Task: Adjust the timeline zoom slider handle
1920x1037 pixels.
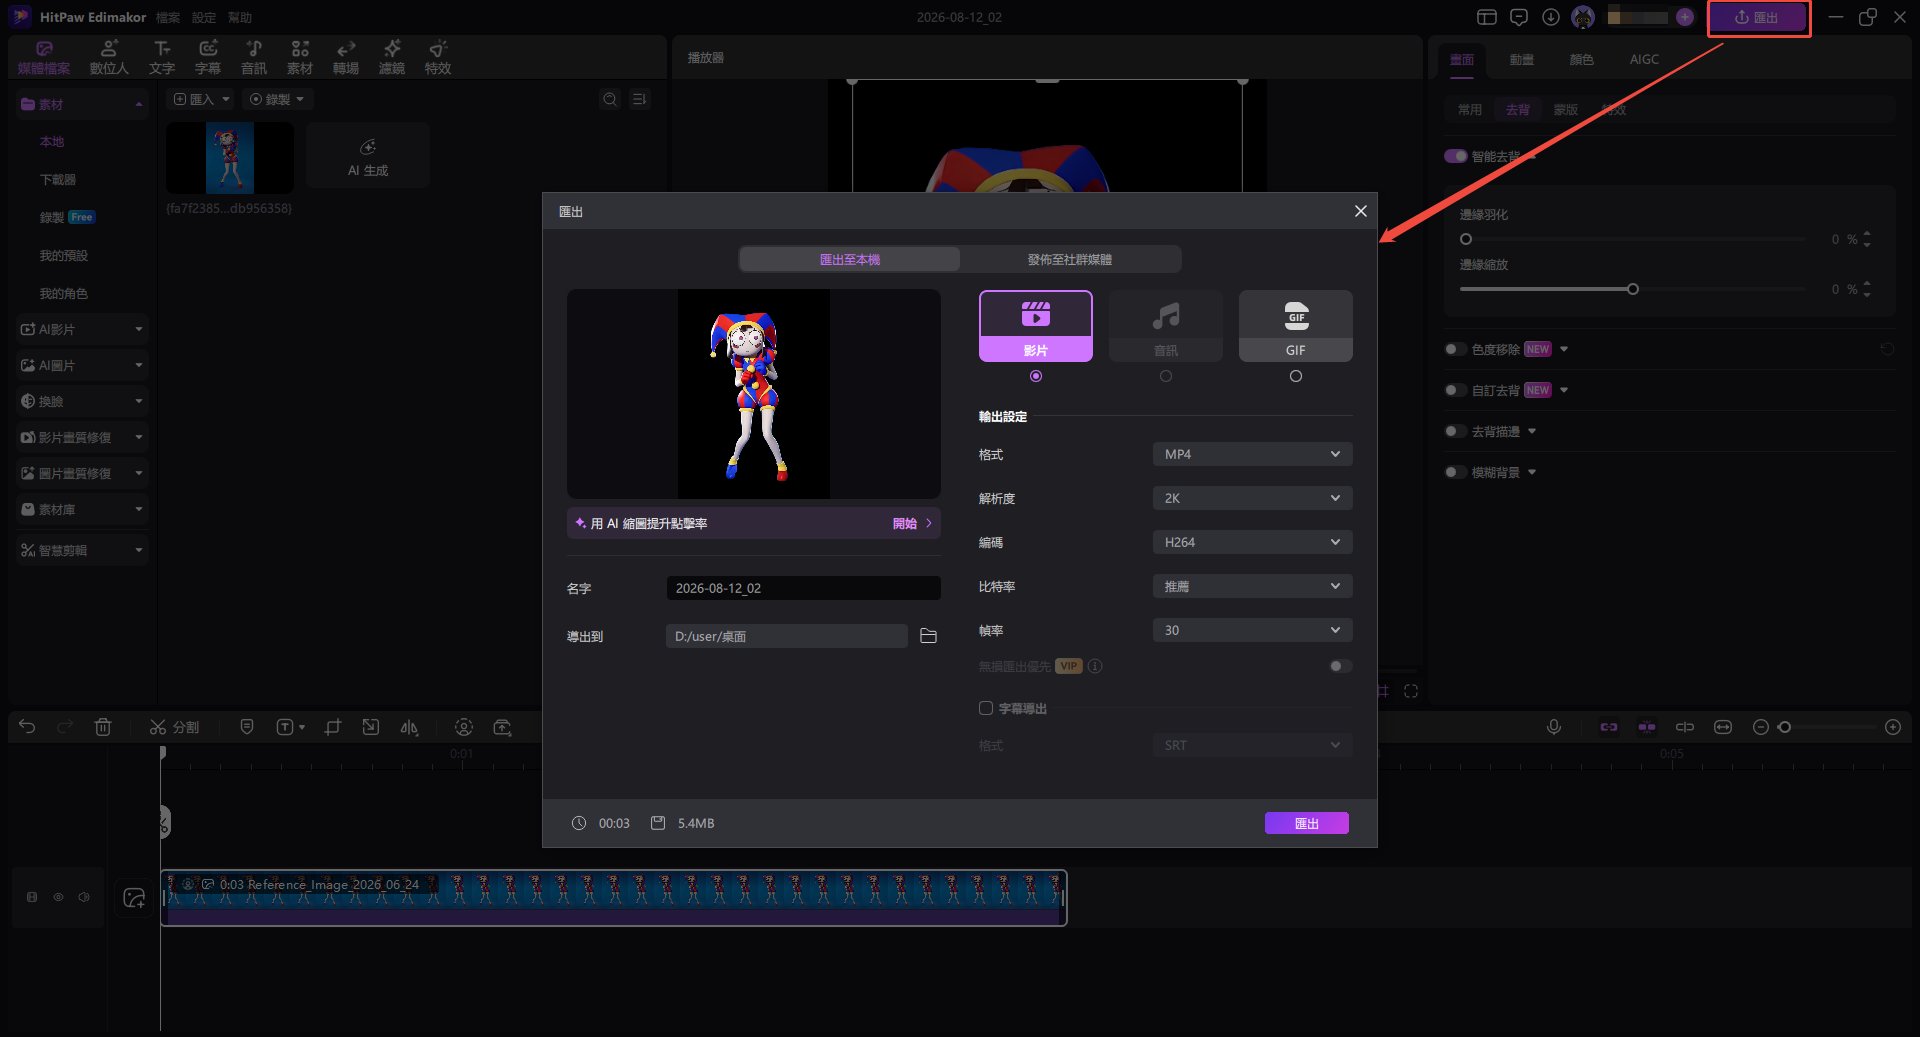Action: (x=1784, y=727)
